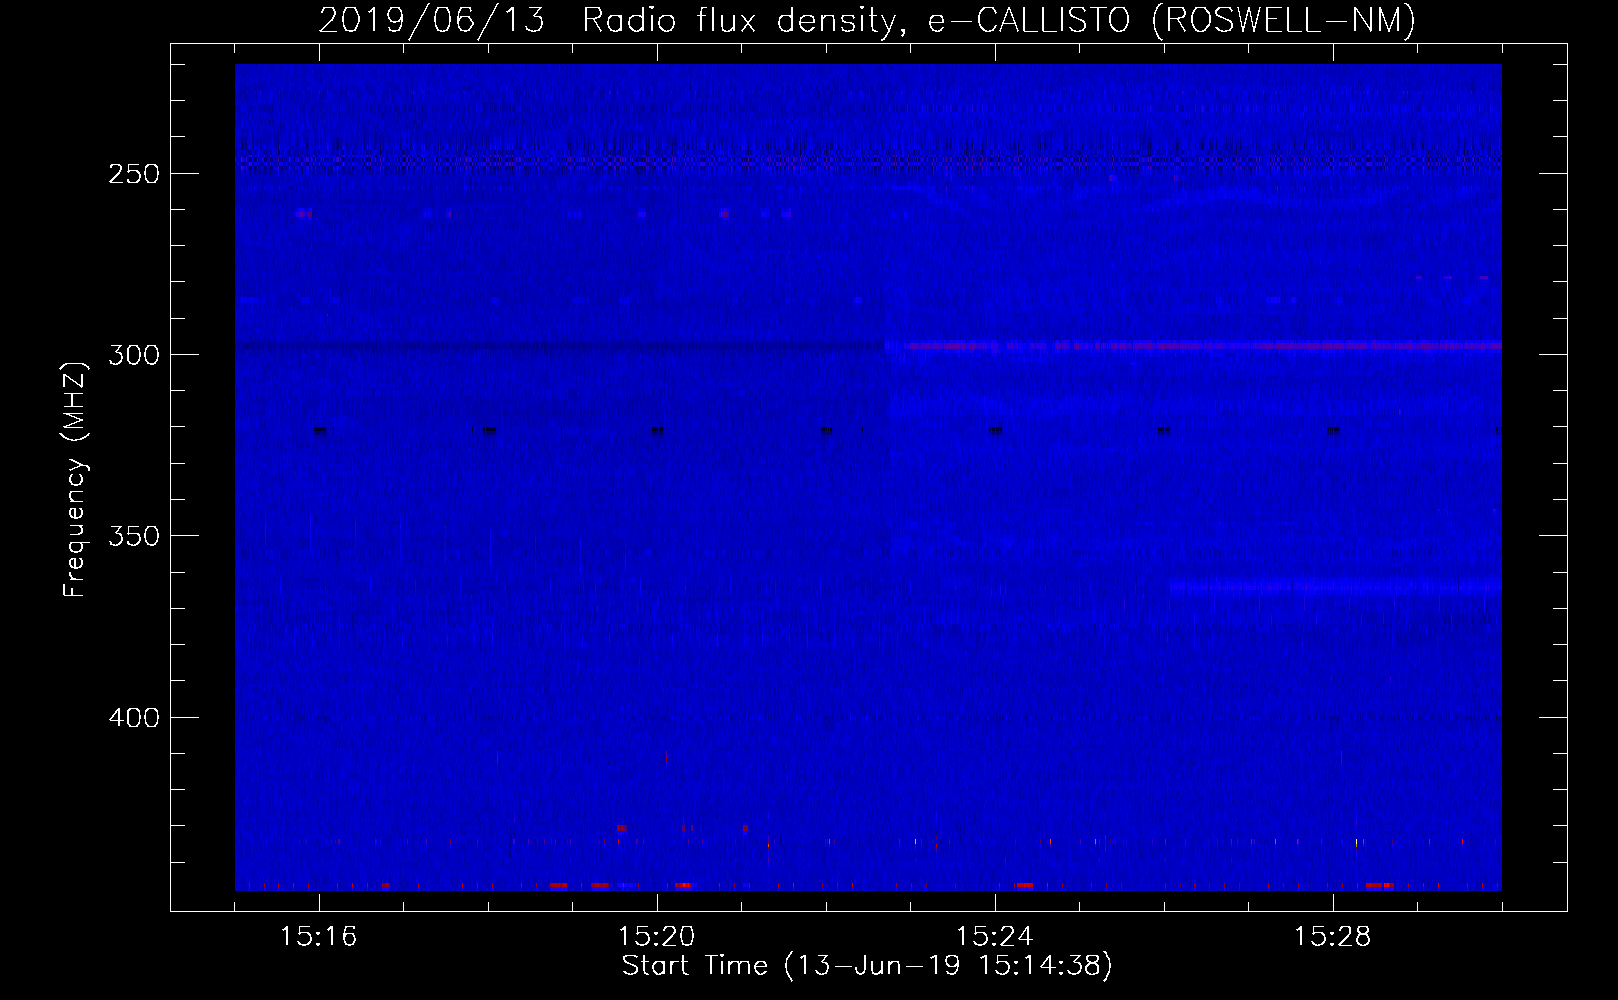The image size is (1618, 1000).
Task: Select the '350' frequency axis label
Action: tap(134, 536)
